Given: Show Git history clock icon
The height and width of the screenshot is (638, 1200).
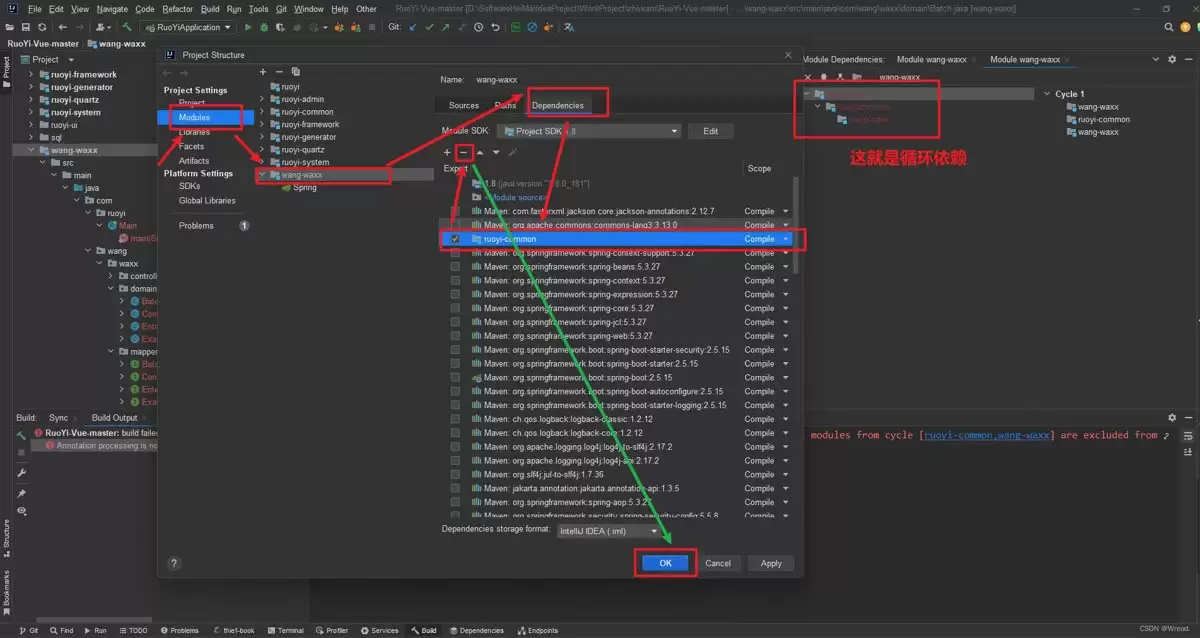Looking at the screenshot, I should pos(479,27).
